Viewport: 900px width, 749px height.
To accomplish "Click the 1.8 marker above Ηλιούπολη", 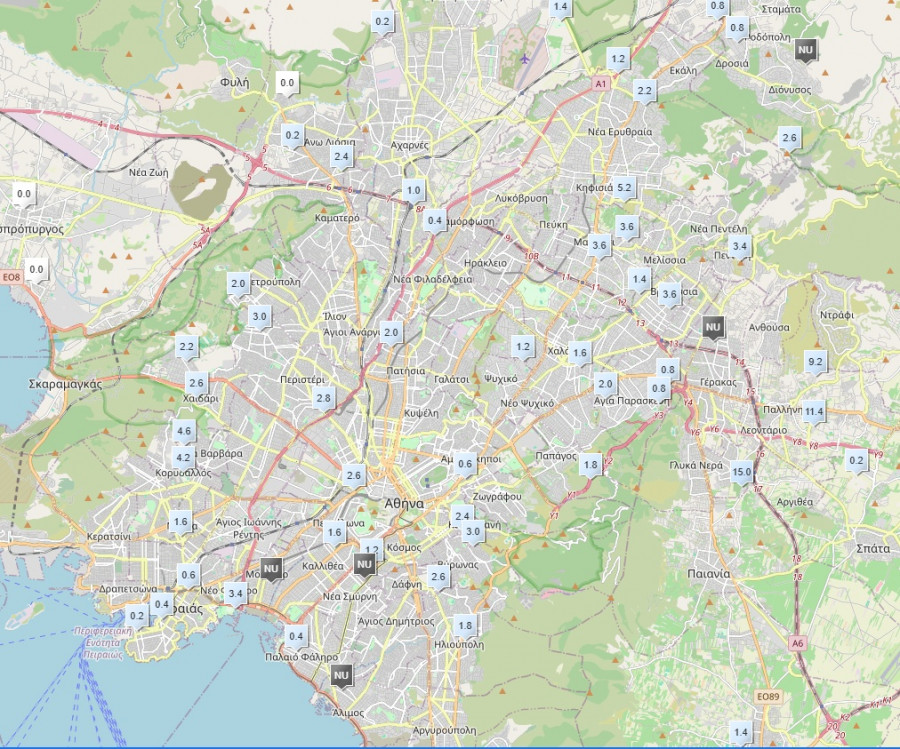I will tap(465, 626).
